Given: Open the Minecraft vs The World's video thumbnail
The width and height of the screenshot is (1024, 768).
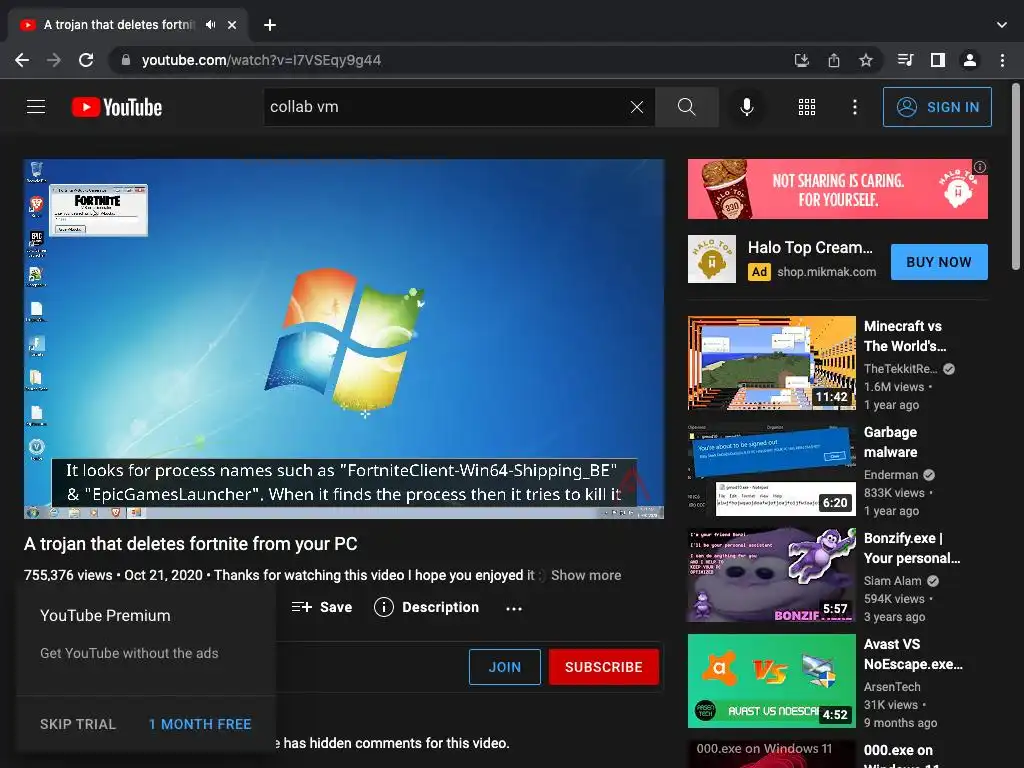Looking at the screenshot, I should 771,363.
